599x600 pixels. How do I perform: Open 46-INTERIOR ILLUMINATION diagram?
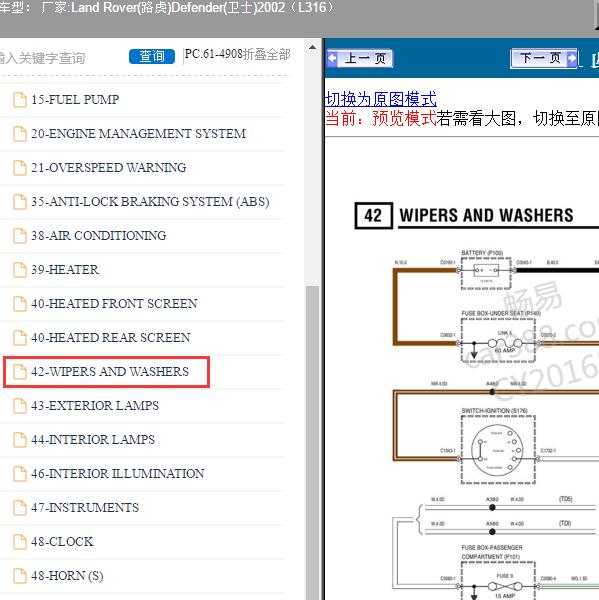[x=118, y=474]
